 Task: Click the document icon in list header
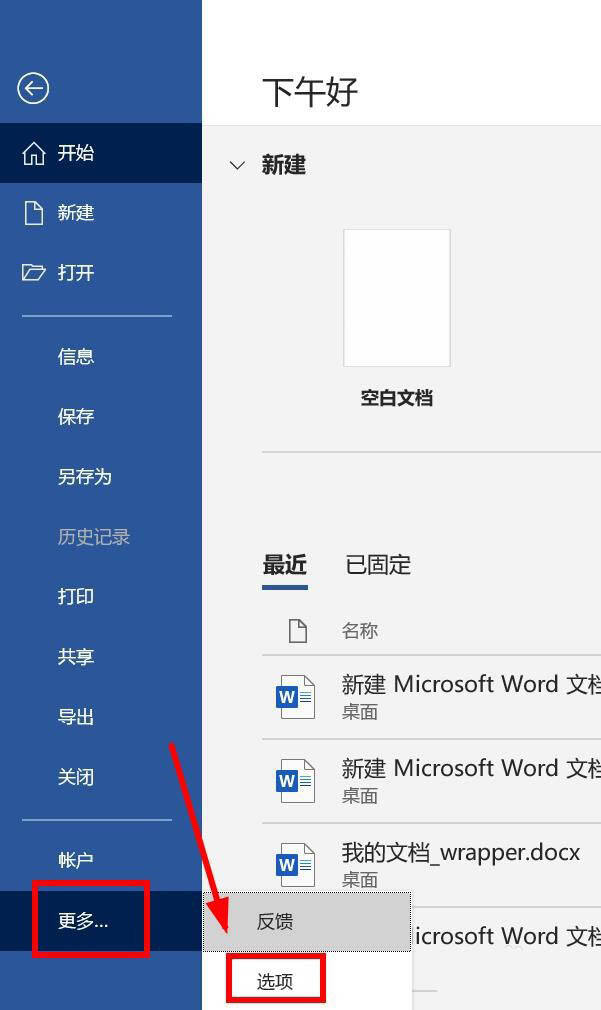click(298, 631)
